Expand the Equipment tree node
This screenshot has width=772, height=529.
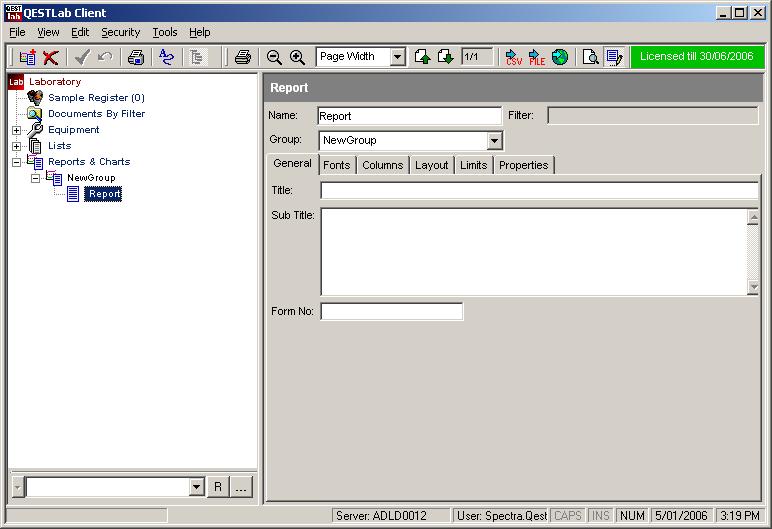click(16, 130)
